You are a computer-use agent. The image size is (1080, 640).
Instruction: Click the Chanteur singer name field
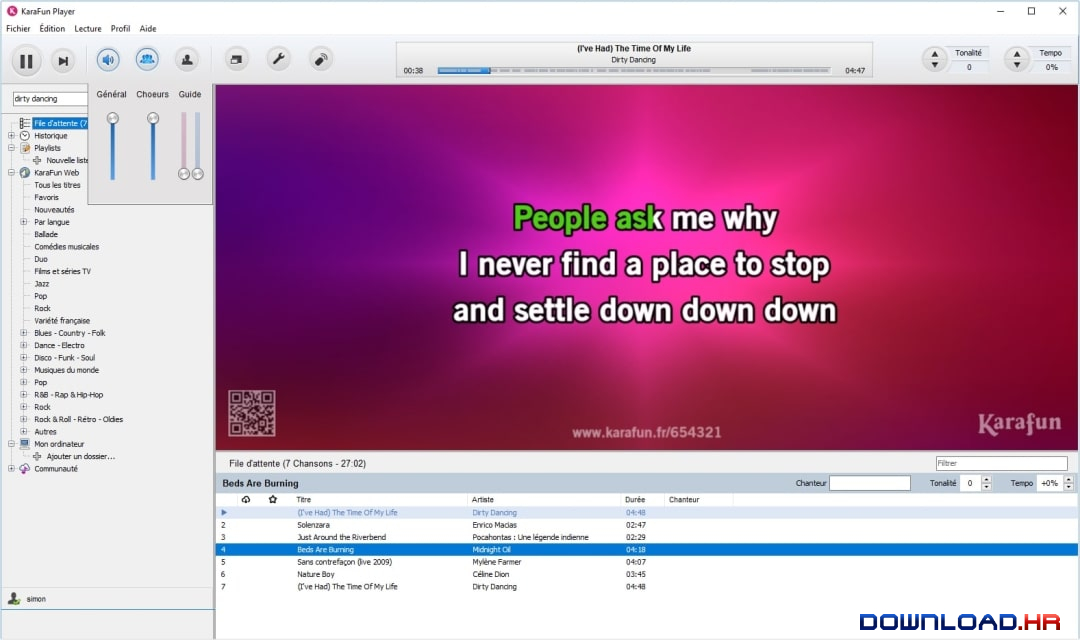[870, 483]
